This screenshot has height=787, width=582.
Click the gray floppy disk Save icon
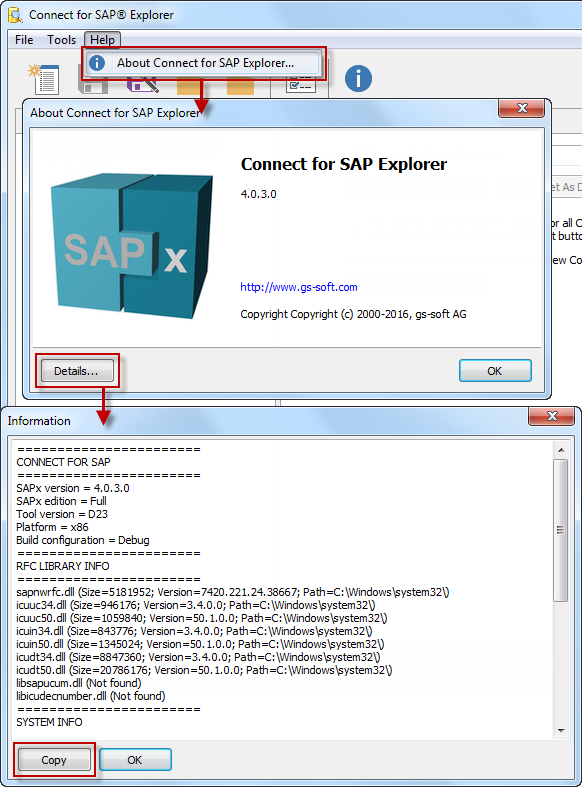93,86
